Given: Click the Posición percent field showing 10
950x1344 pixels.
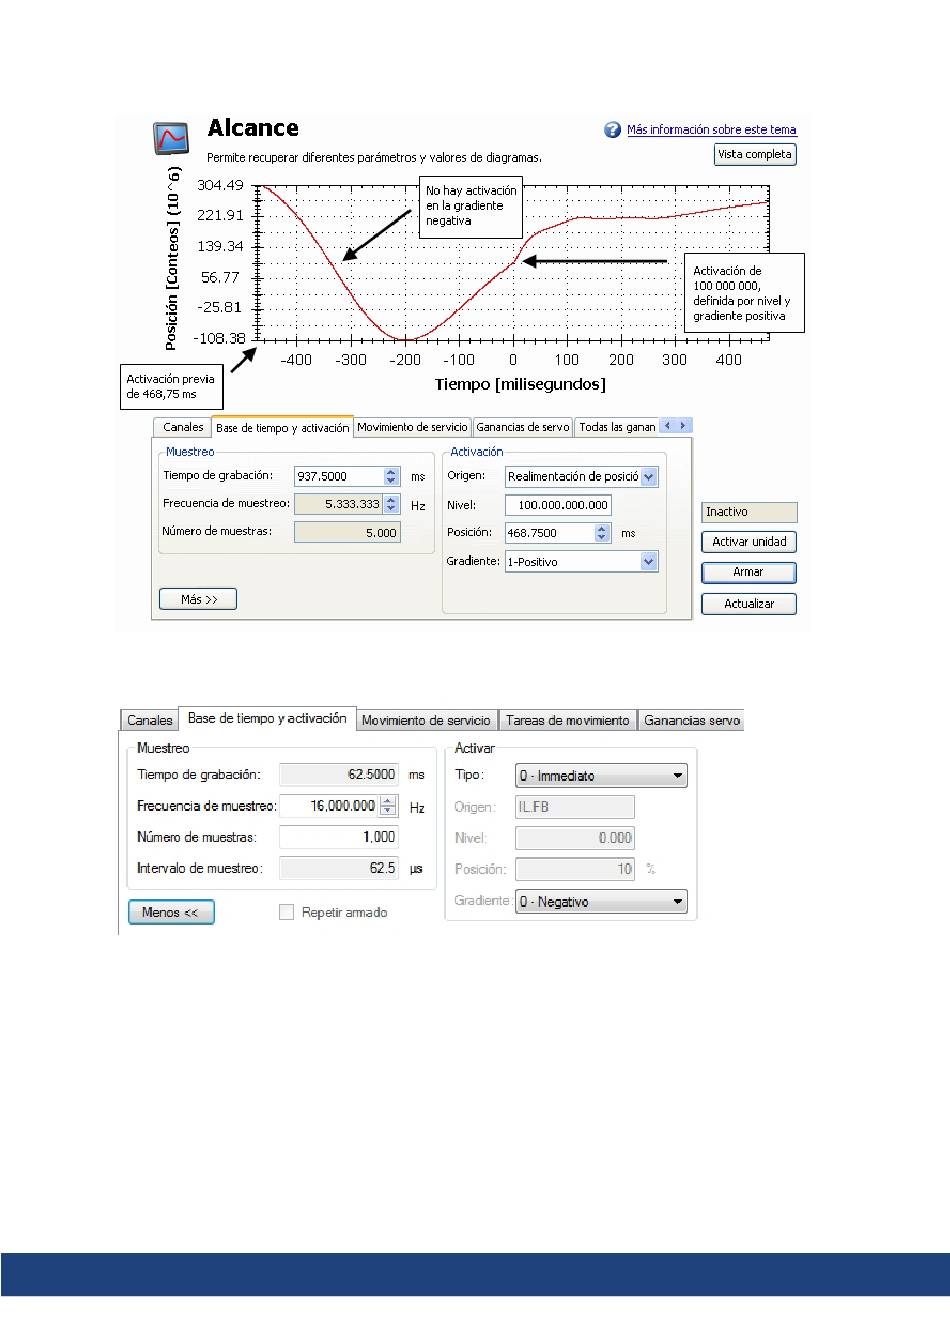Looking at the screenshot, I should coord(575,869).
